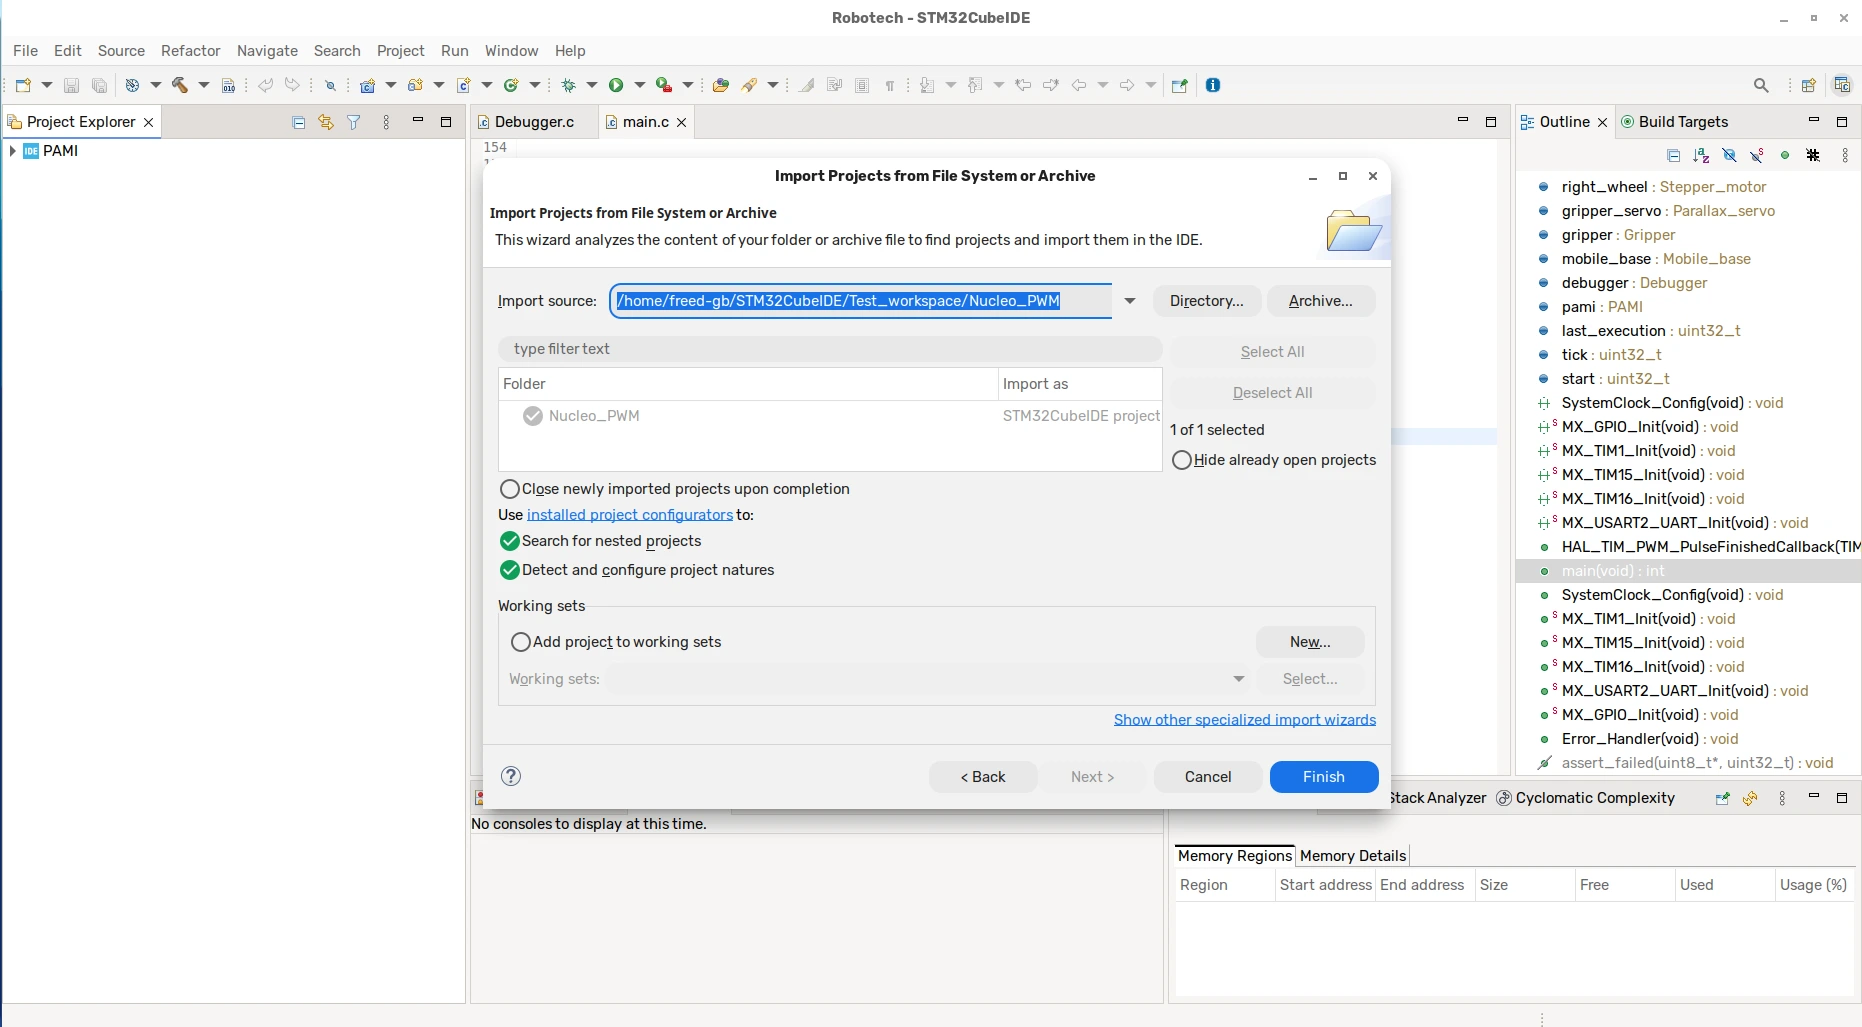The height and width of the screenshot is (1027, 1862).
Task: Click the Back button
Action: [x=983, y=777]
